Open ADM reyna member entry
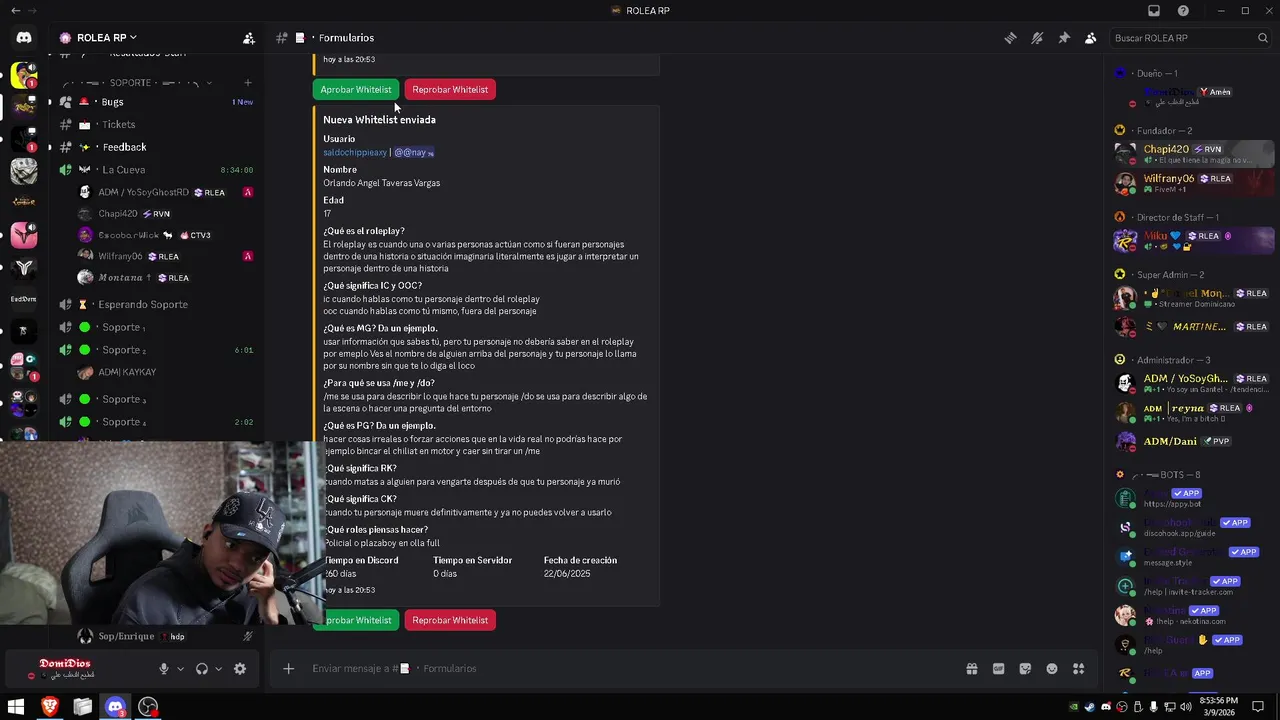1280x720 pixels. click(x=1193, y=412)
